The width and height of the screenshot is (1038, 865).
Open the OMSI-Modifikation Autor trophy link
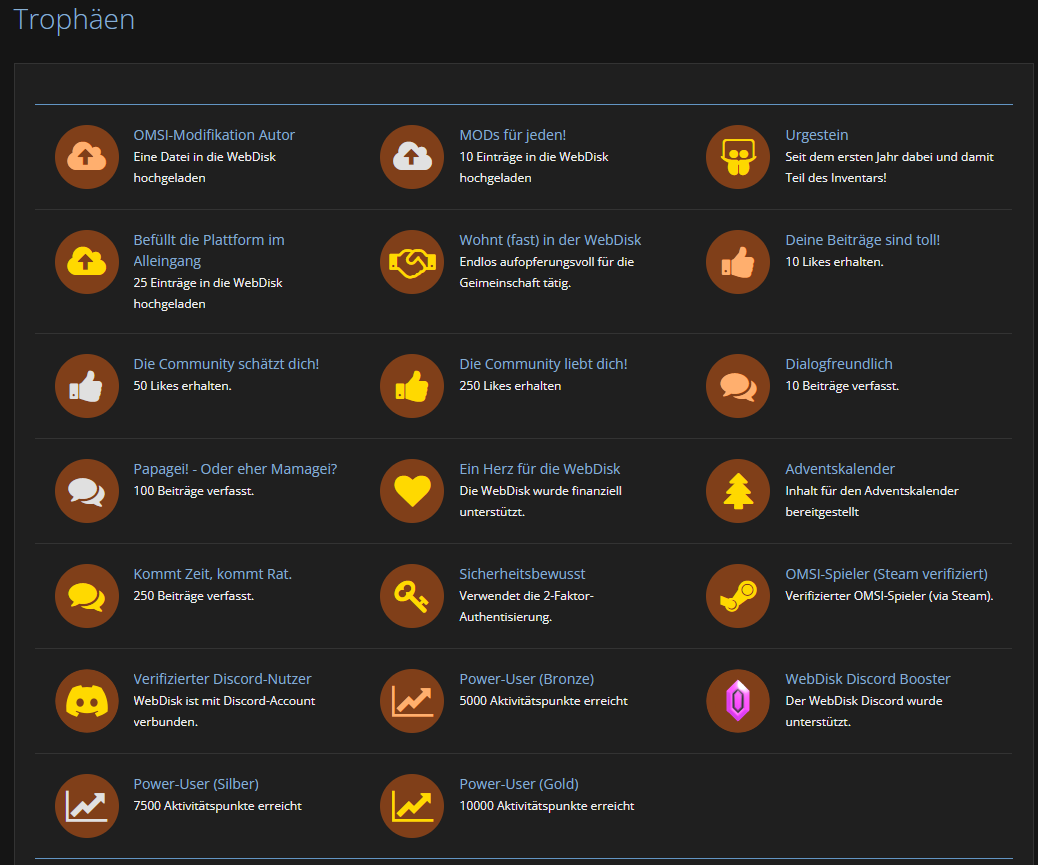[x=214, y=135]
